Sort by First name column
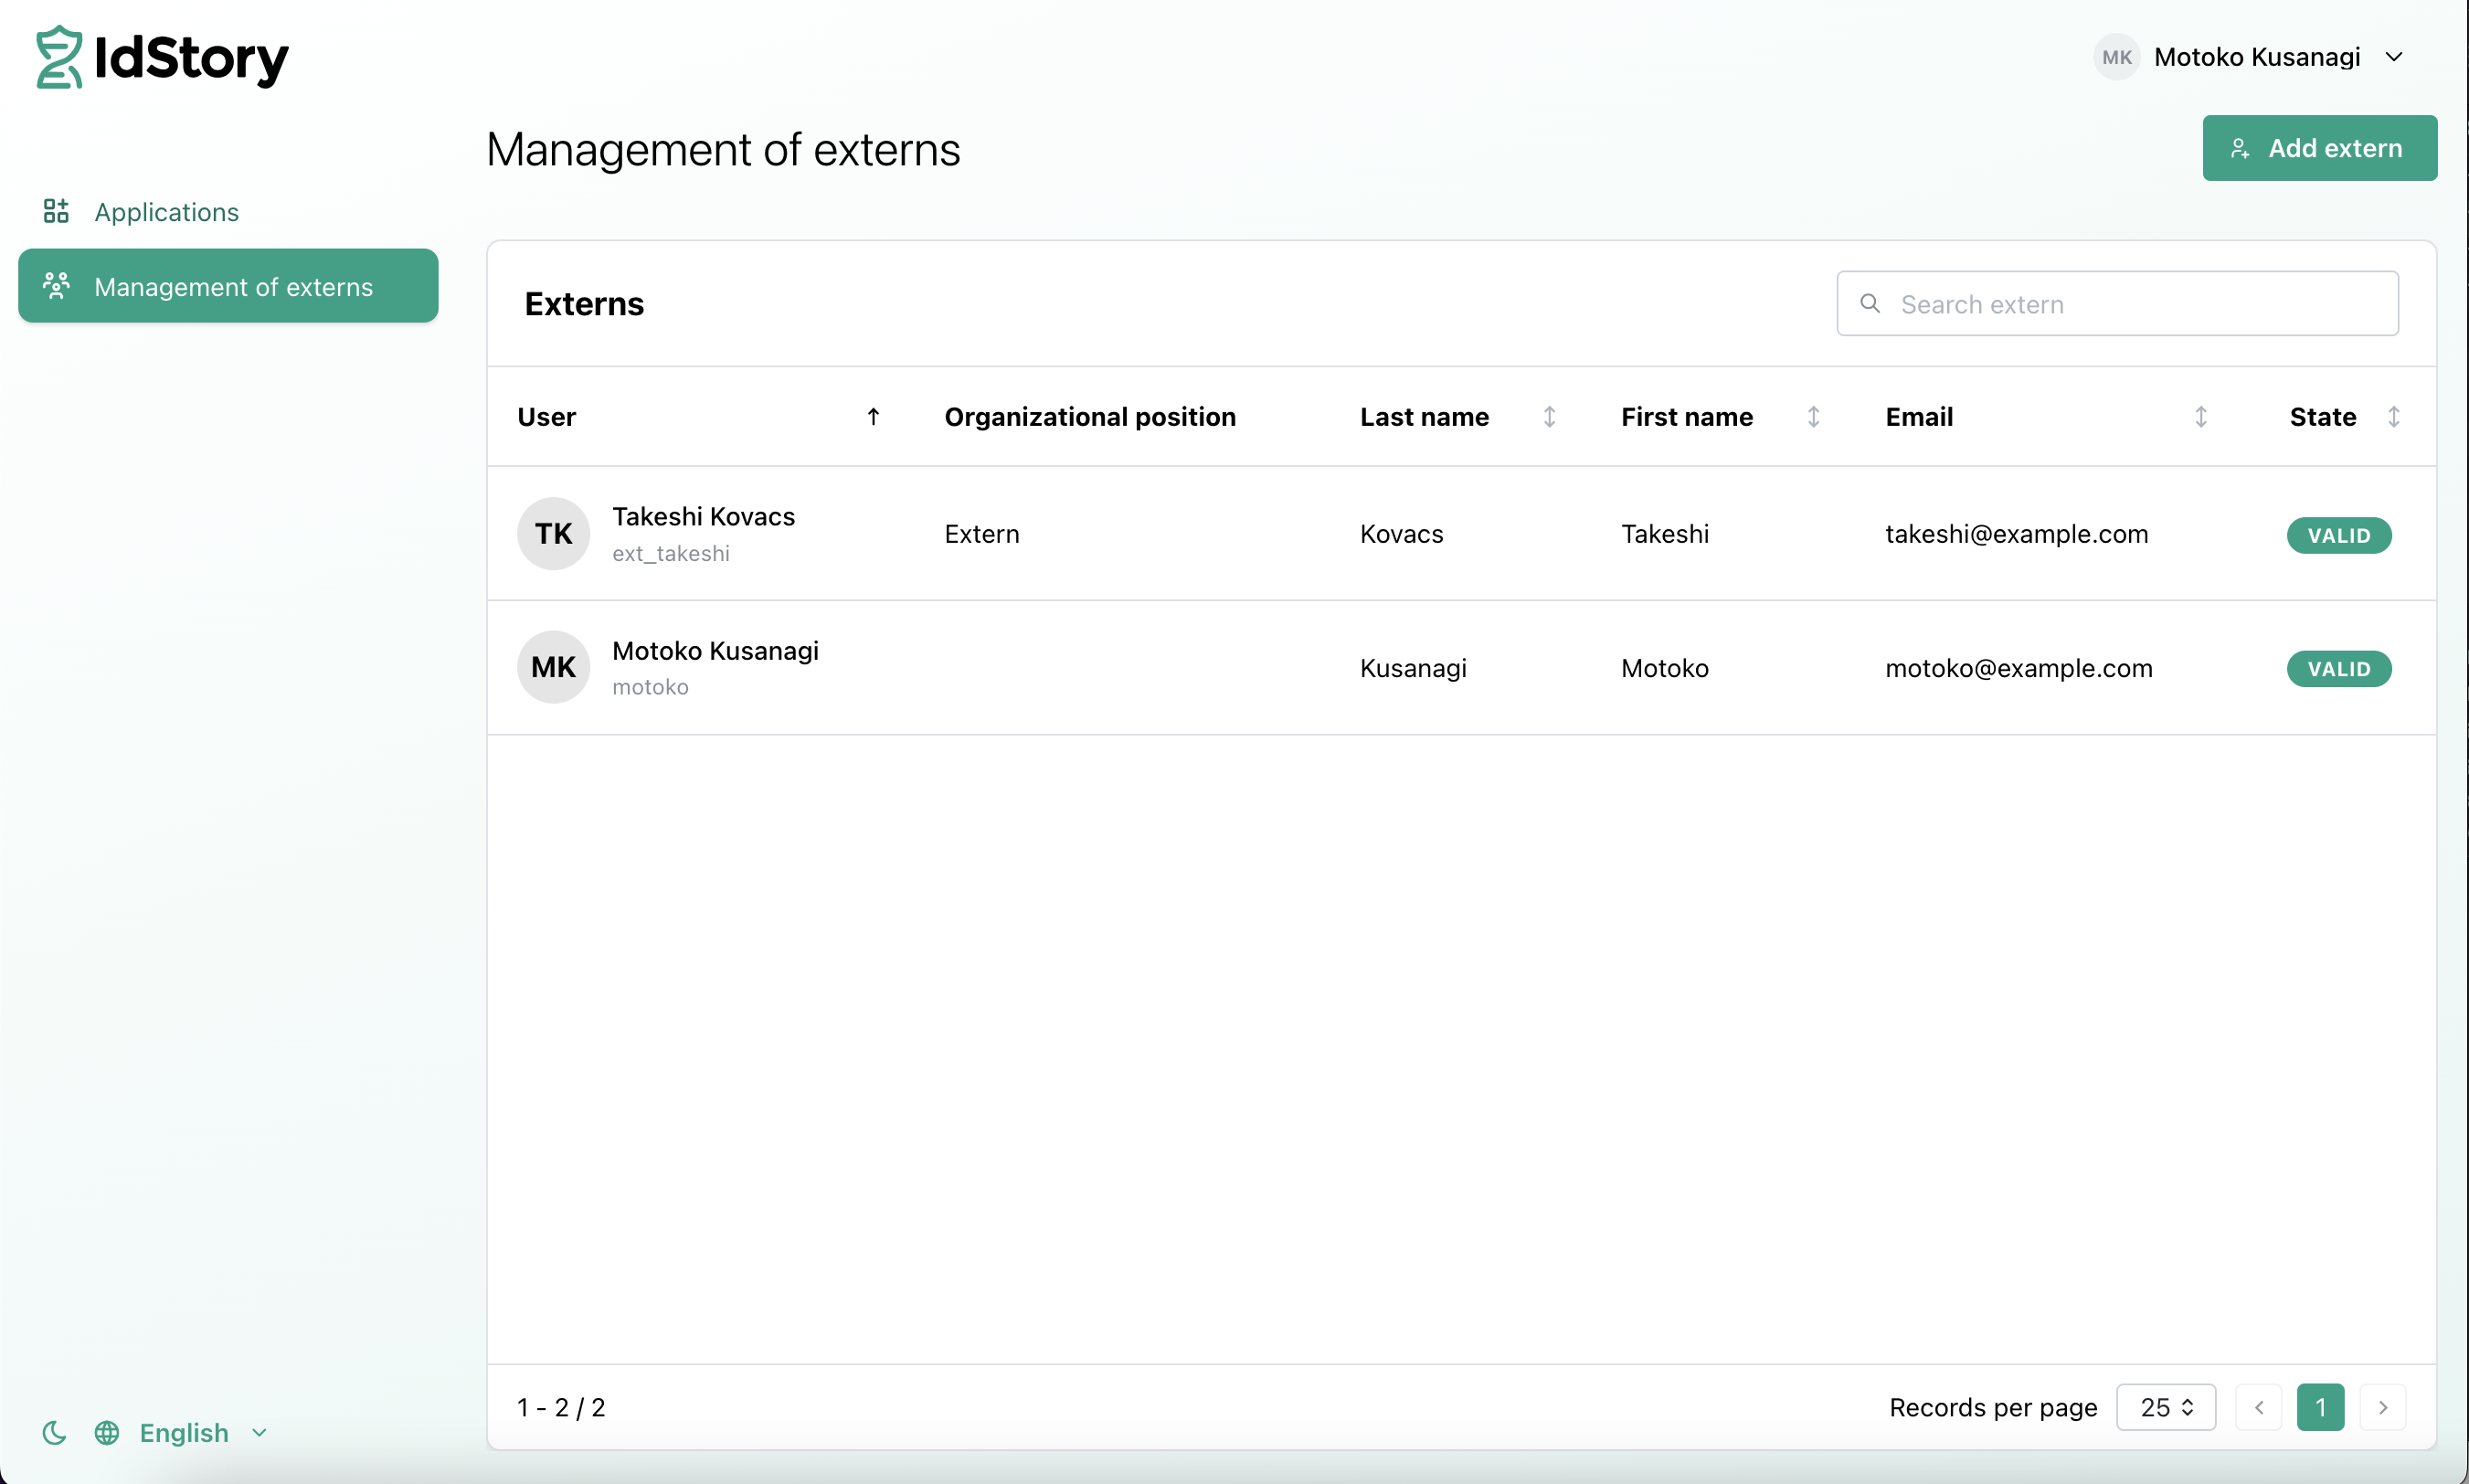This screenshot has width=2469, height=1484. (x=1813, y=417)
